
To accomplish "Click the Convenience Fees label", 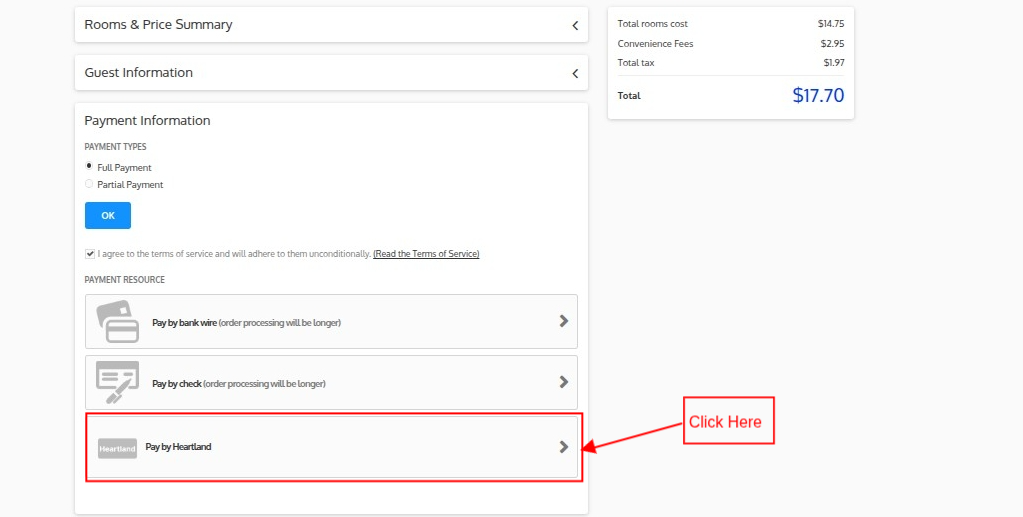I will tap(655, 44).
